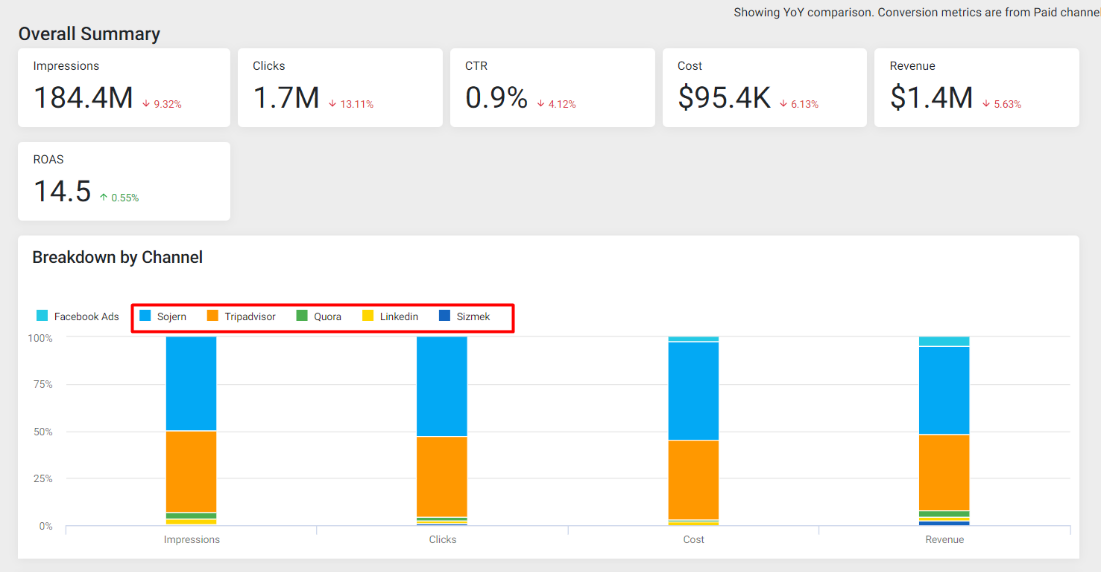The width and height of the screenshot is (1101, 572).
Task: Click the CTR card title
Action: click(x=476, y=66)
